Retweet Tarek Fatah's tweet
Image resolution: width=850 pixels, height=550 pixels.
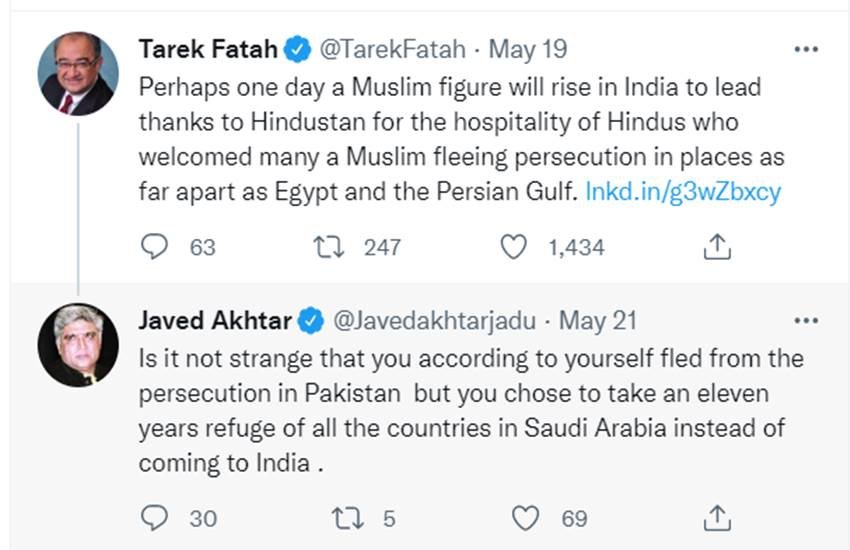click(329, 247)
